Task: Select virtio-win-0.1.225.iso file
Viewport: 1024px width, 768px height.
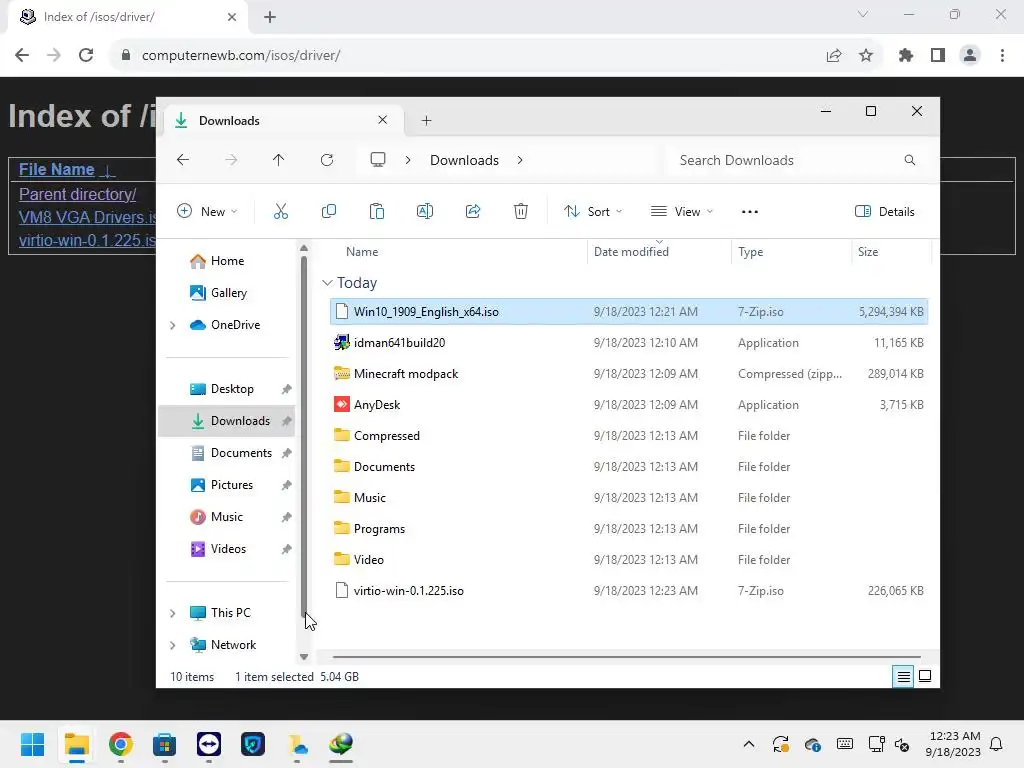Action: tap(629, 591)
